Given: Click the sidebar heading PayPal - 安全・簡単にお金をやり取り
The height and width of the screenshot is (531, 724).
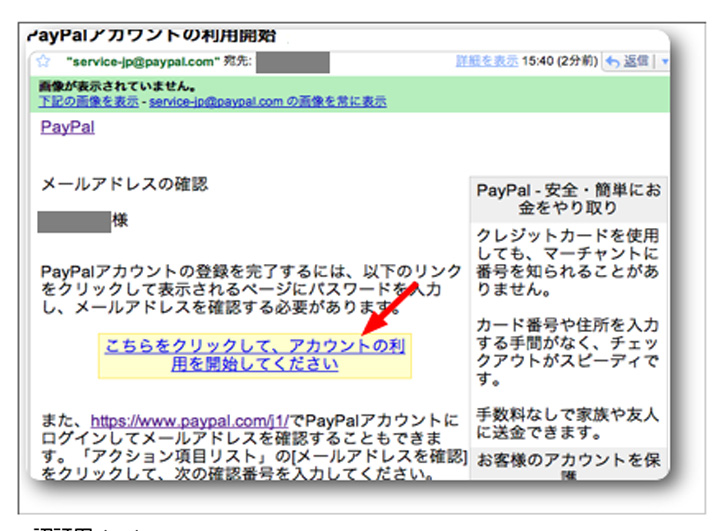Looking at the screenshot, I should 568,199.
